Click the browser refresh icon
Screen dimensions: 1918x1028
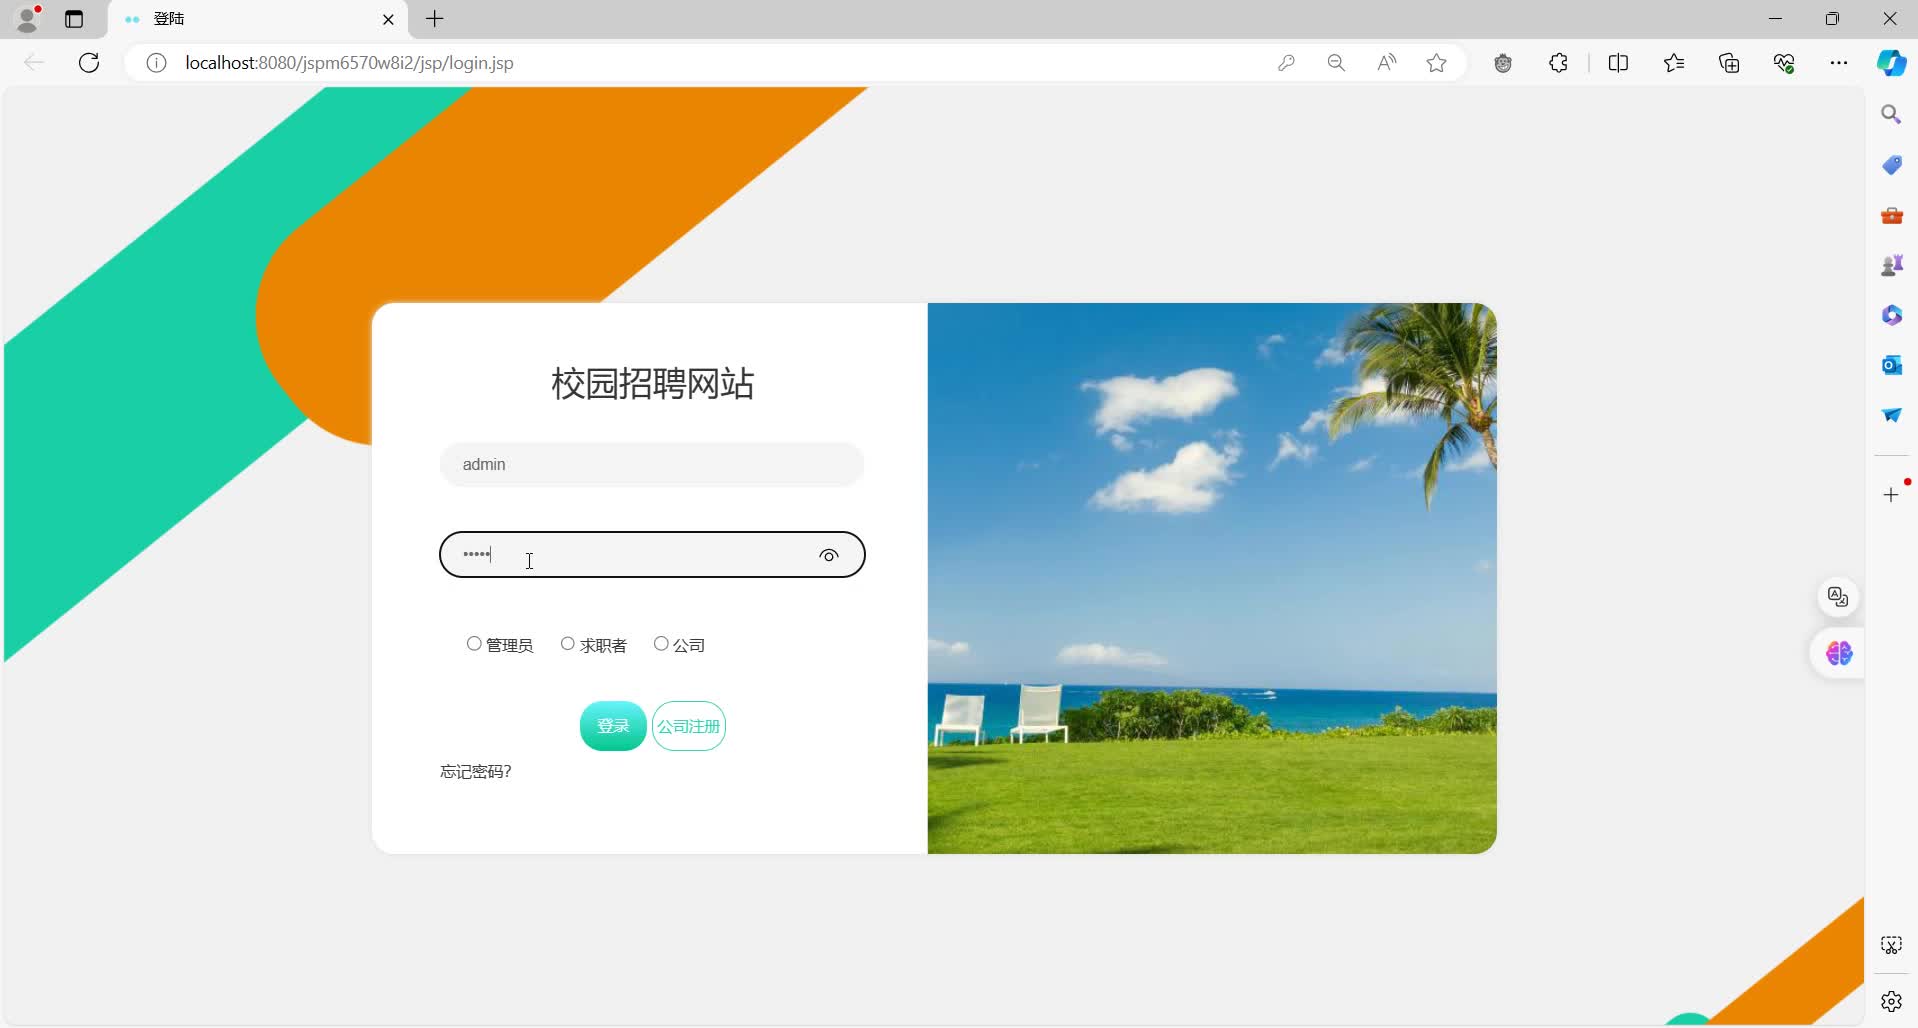[x=89, y=63]
